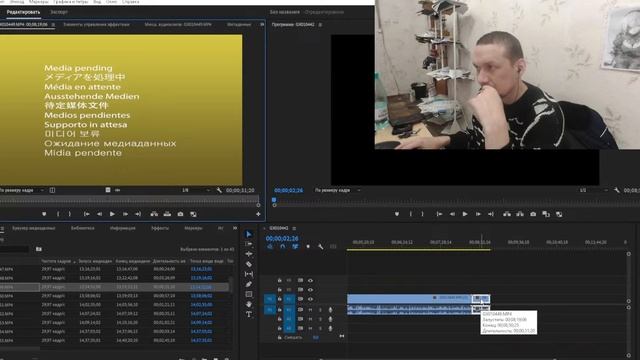This screenshot has height=360, width=640.
Task: Select the Rectangle tool
Action: coord(249,294)
